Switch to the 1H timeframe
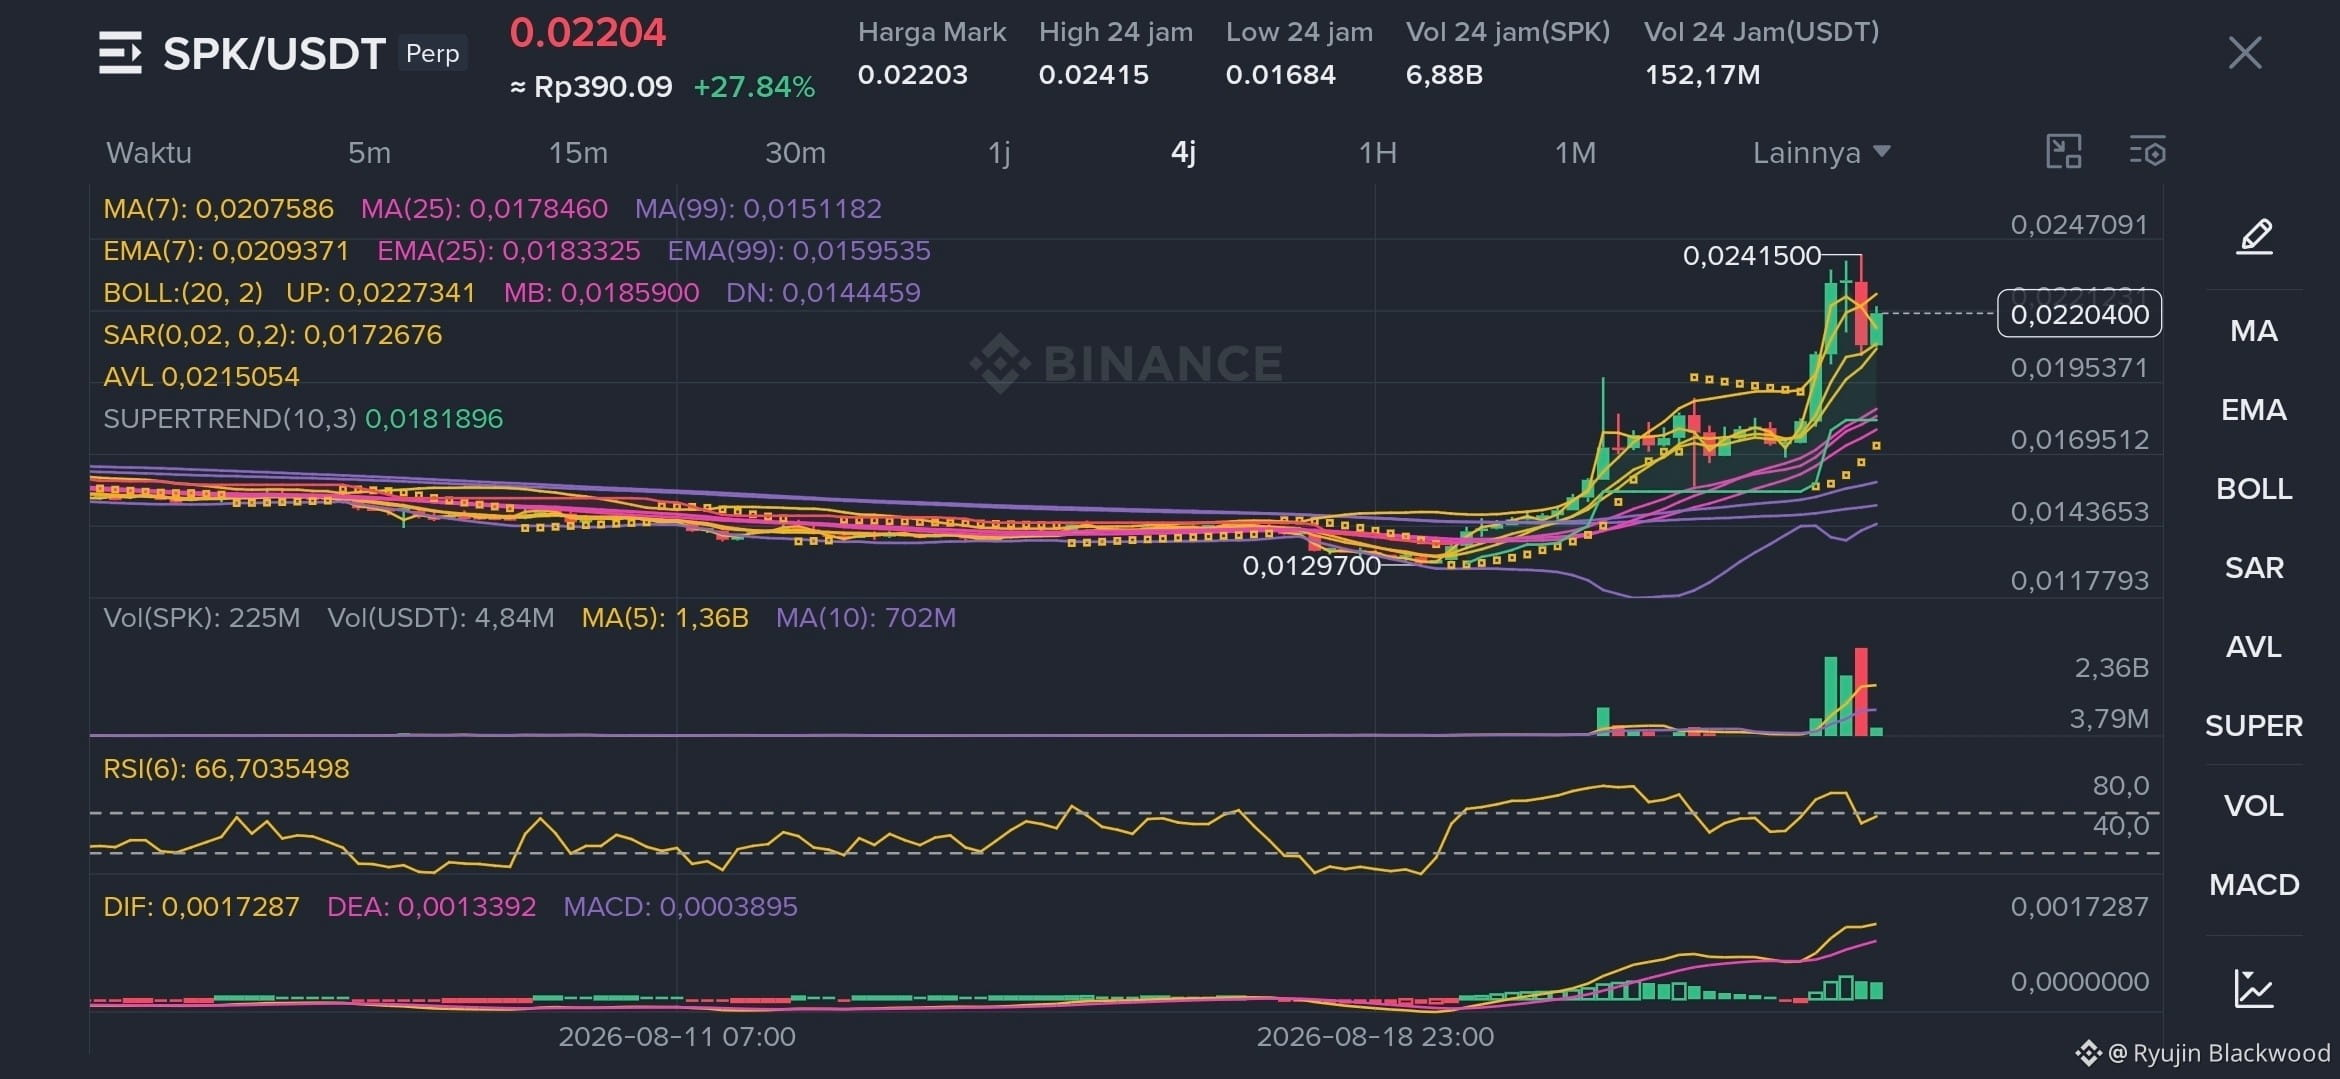This screenshot has width=2340, height=1079. (1377, 153)
